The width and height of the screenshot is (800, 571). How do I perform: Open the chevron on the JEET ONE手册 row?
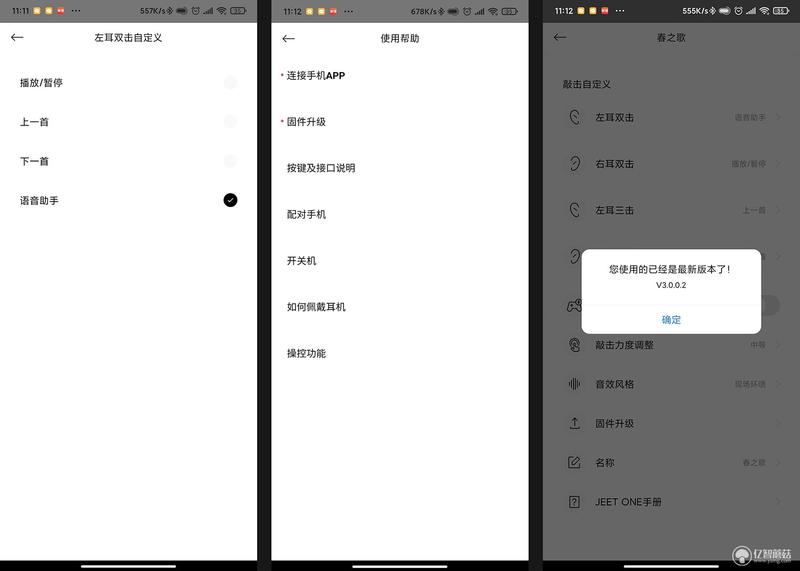point(779,502)
